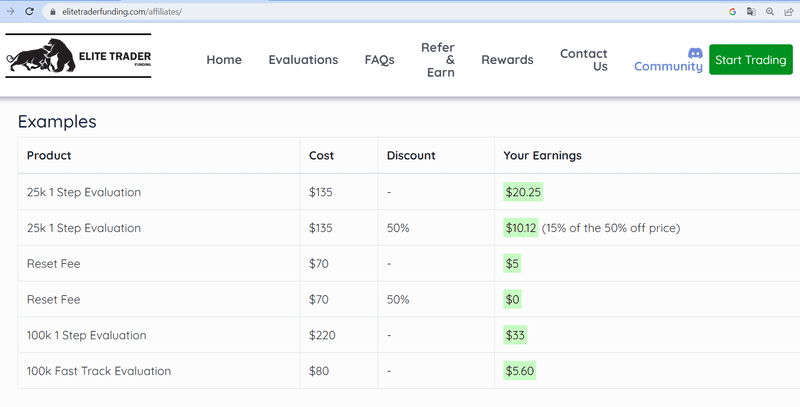Open the FAQs page
The image size is (800, 407).
coord(380,60)
